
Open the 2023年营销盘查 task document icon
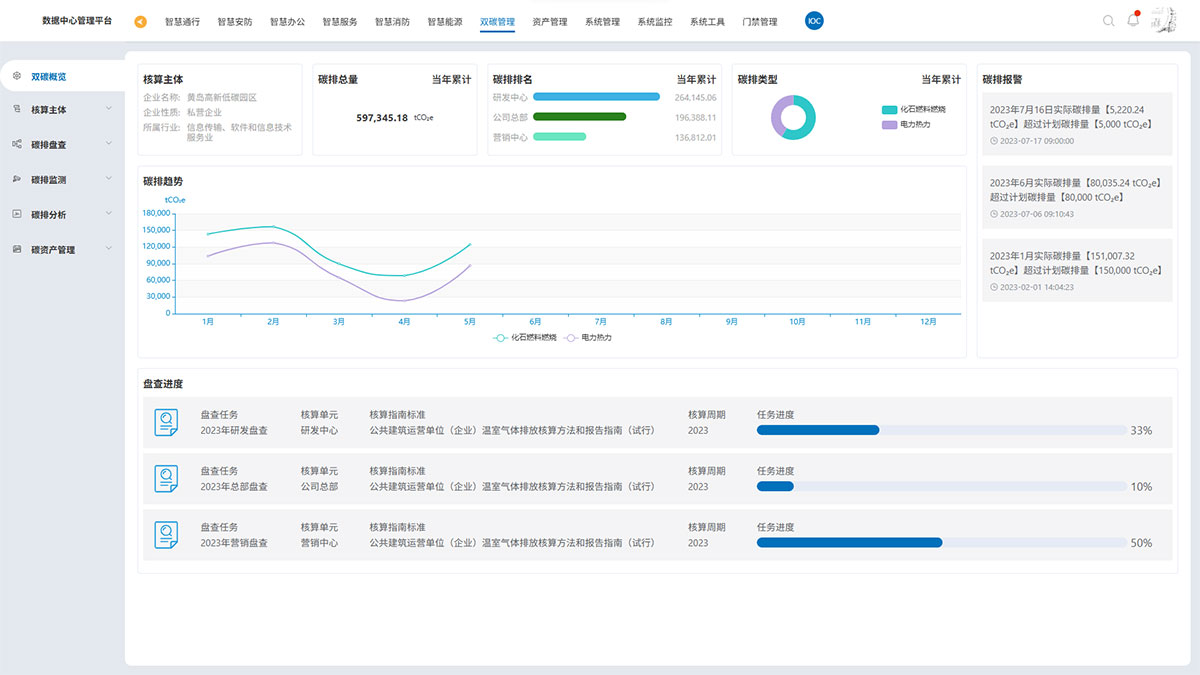pos(166,535)
